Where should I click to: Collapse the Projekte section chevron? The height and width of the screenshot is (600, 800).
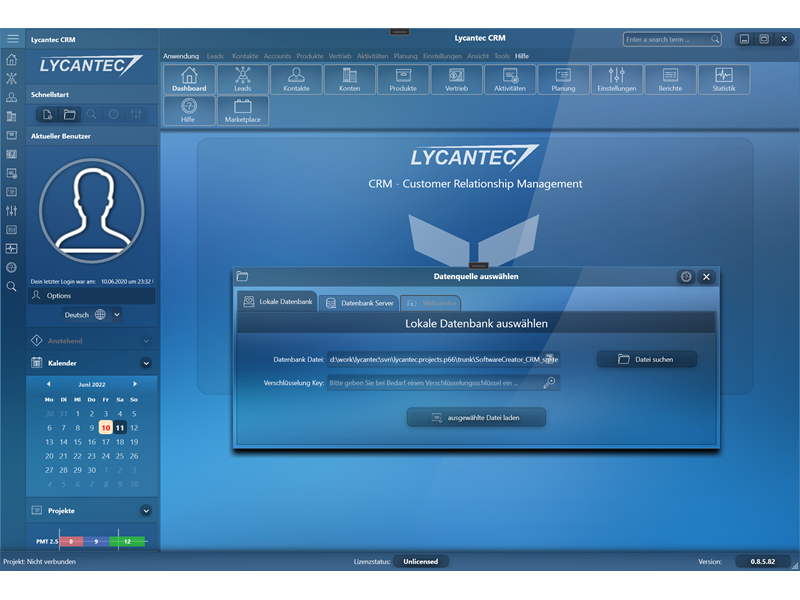click(x=146, y=511)
